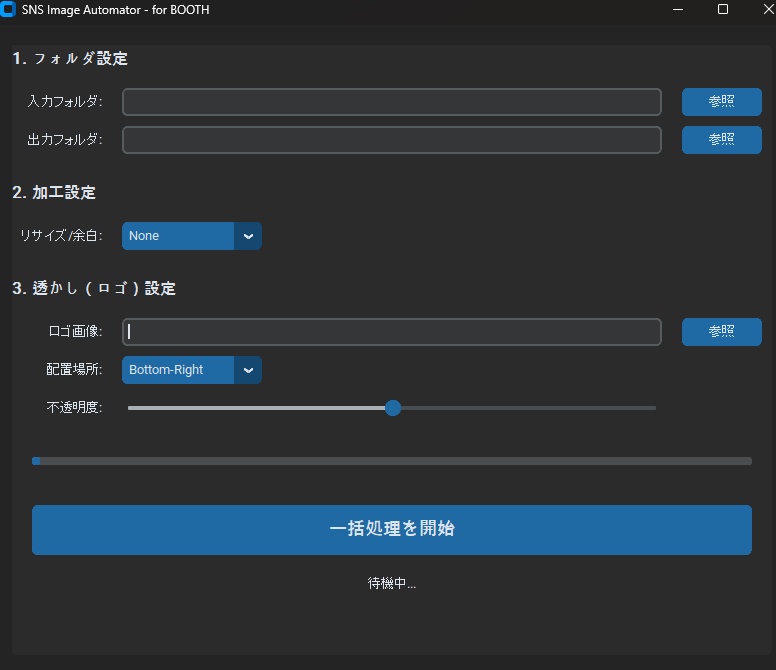The image size is (776, 670).
Task: Minimize the SNS Image Automator window
Action: tap(678, 9)
